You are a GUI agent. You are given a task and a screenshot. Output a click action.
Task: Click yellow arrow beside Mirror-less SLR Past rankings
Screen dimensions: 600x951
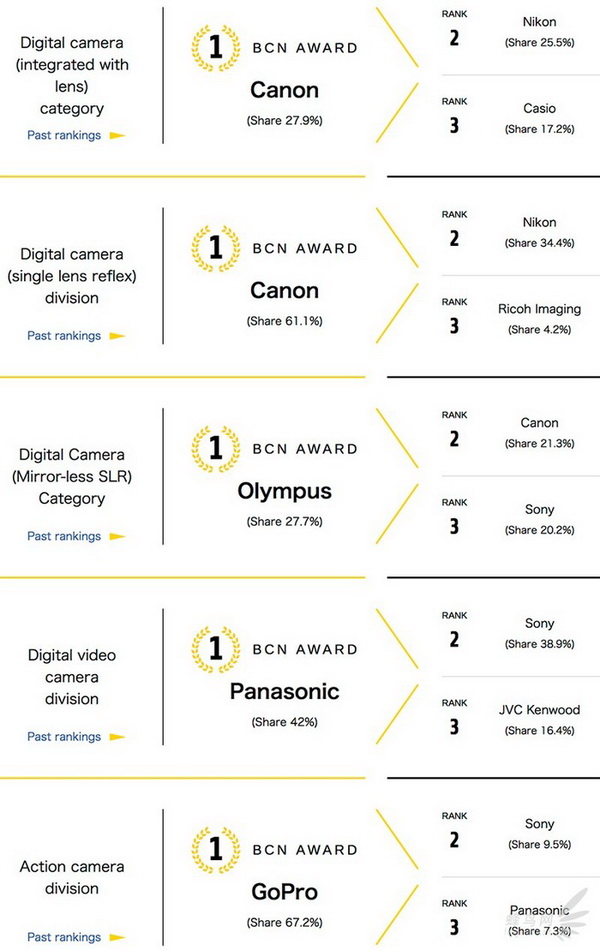coord(117,537)
